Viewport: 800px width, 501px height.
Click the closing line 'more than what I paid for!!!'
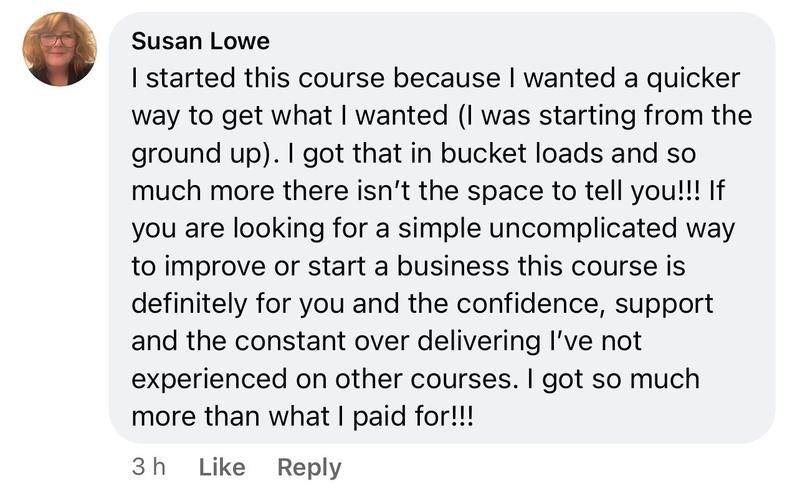click(300, 418)
